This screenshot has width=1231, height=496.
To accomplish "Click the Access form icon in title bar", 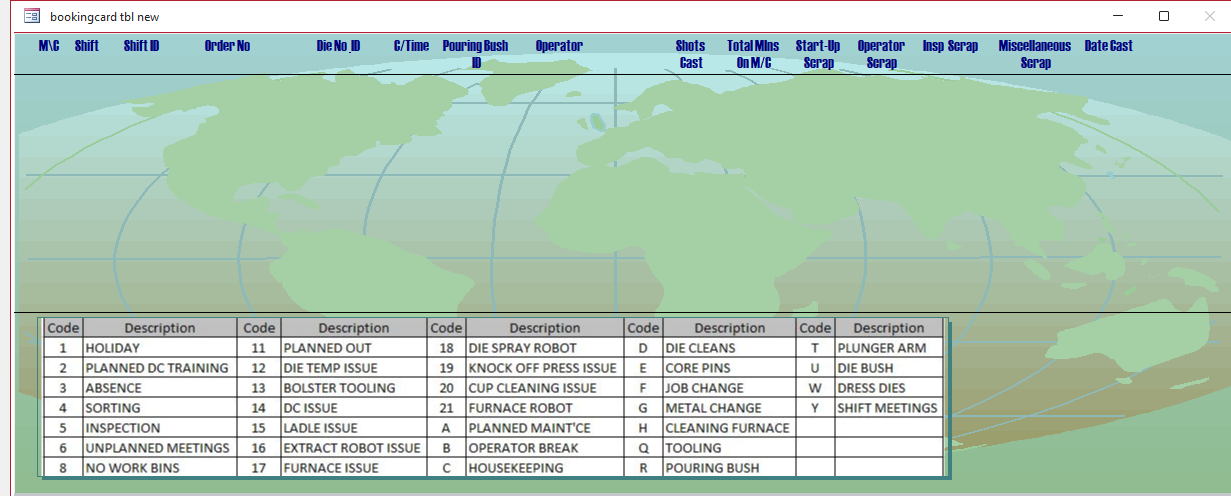I will point(31,16).
